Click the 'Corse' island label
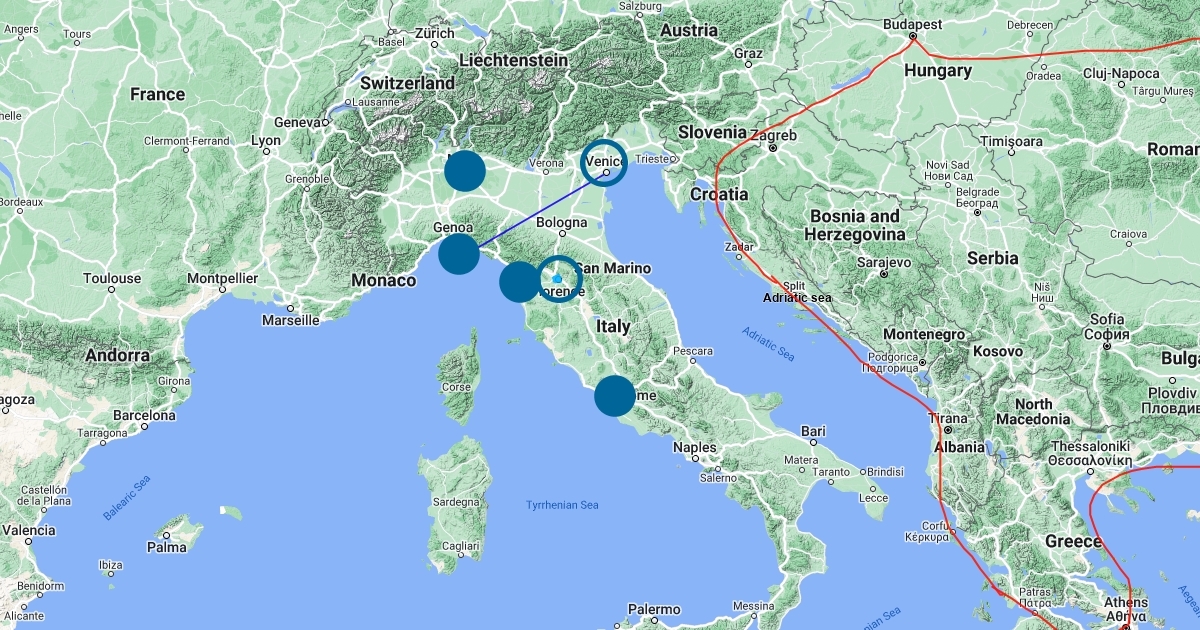 [x=457, y=387]
